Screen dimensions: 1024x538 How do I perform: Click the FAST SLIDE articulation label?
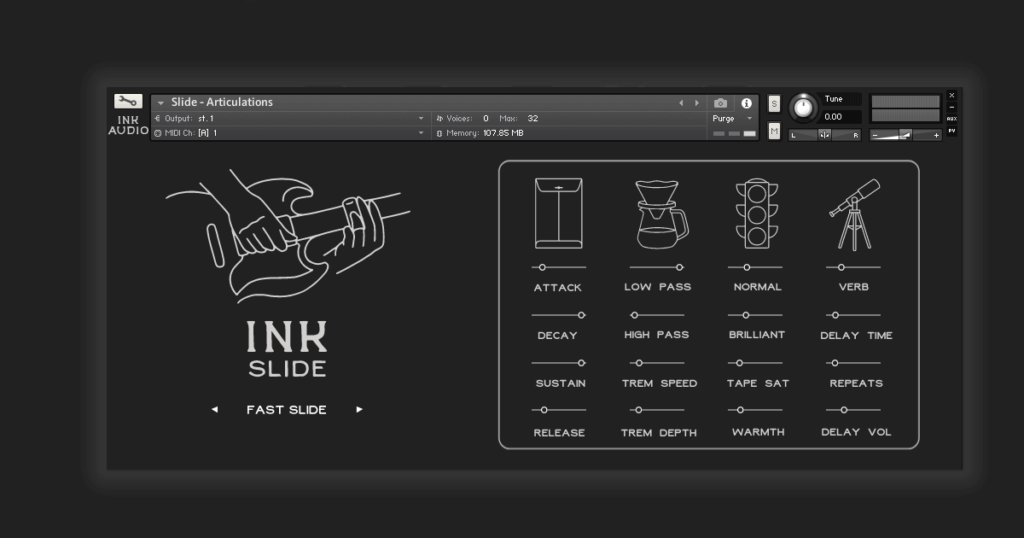pyautogui.click(x=287, y=409)
